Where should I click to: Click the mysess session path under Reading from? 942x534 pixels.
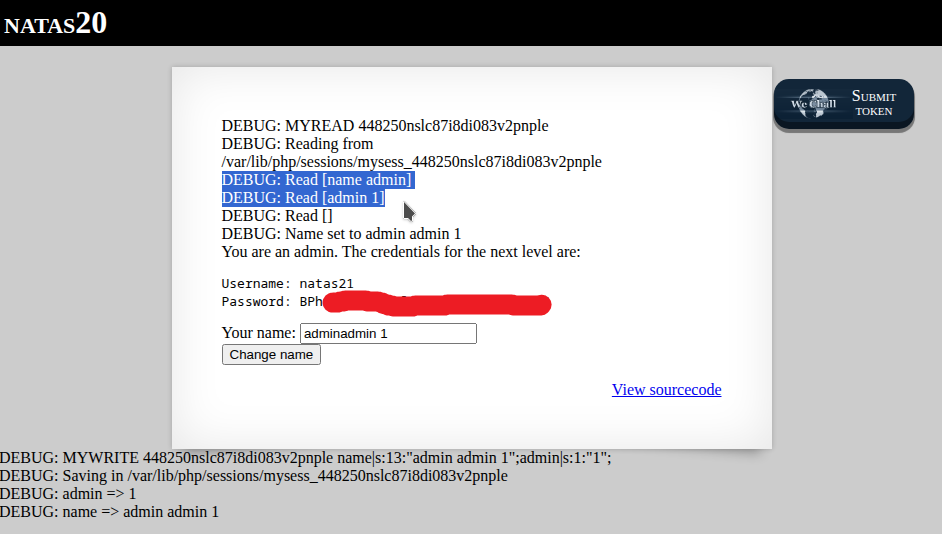pyautogui.click(x=411, y=162)
